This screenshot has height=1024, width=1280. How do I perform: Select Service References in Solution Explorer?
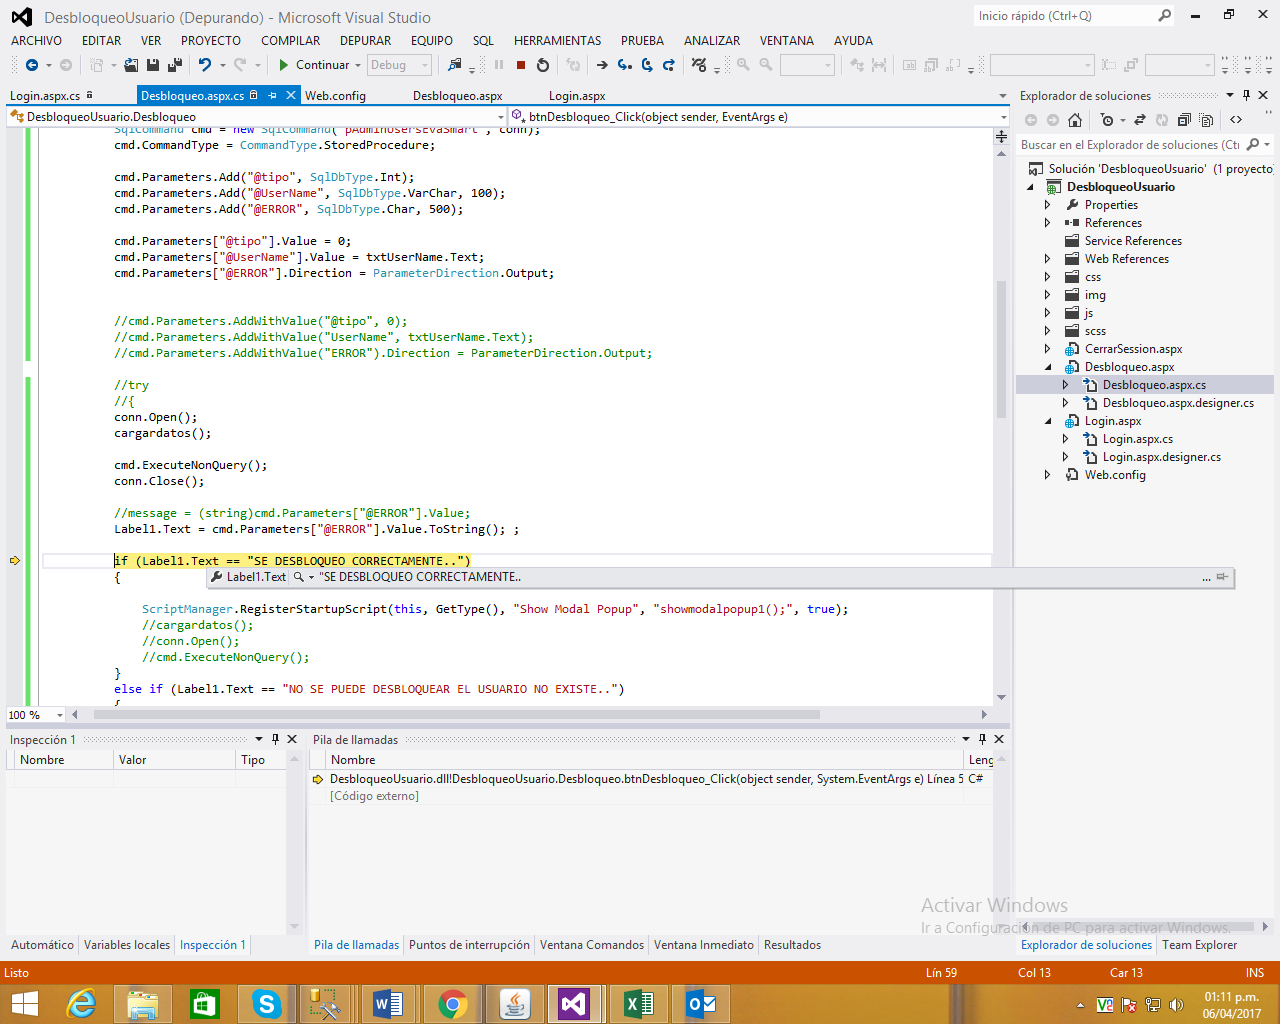point(1133,241)
